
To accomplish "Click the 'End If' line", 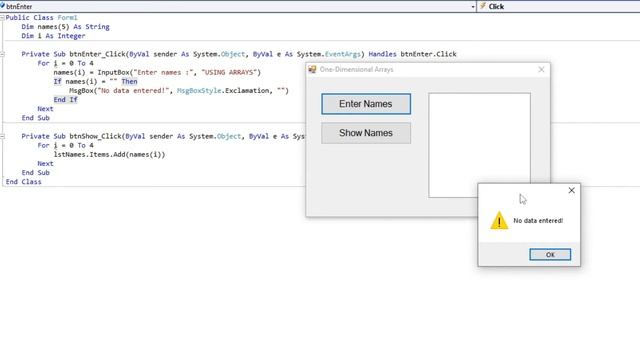I will 65,100.
